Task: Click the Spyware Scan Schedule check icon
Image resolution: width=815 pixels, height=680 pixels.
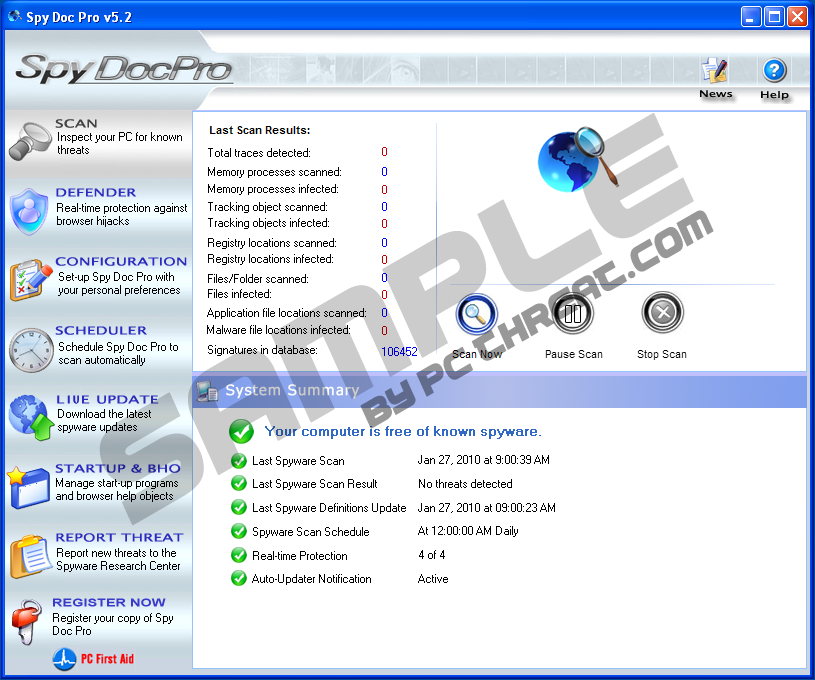Action: point(239,531)
